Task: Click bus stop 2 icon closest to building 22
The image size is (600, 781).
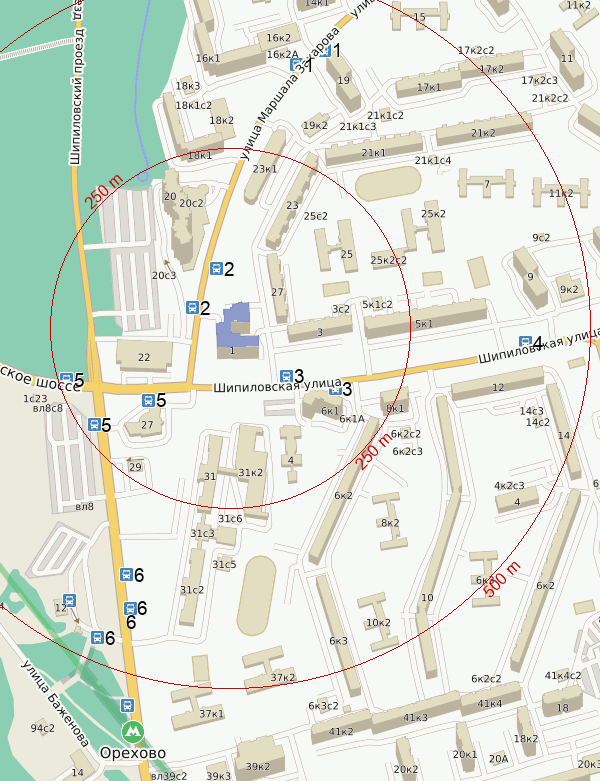Action: coord(192,307)
